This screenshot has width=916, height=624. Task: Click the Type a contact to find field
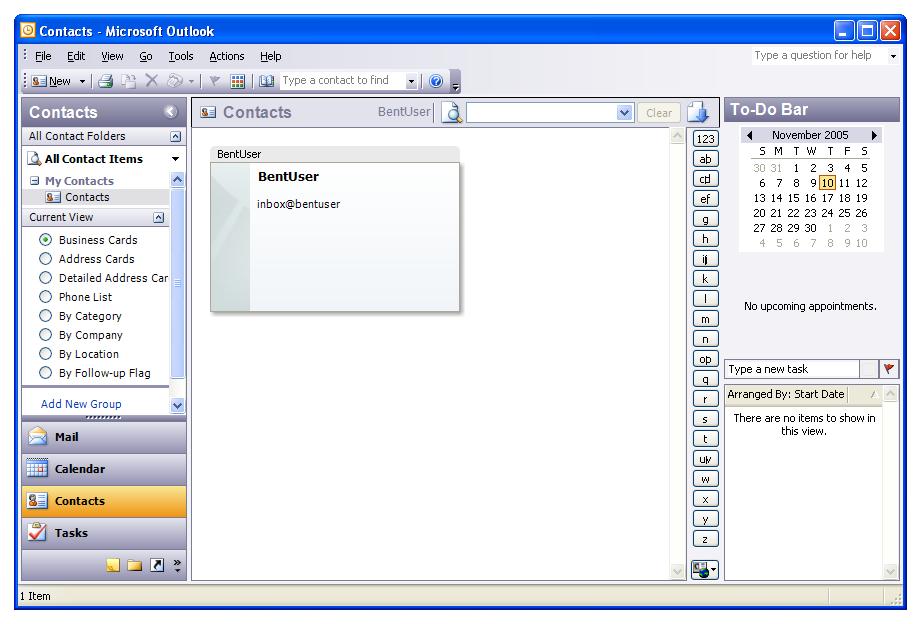click(342, 81)
